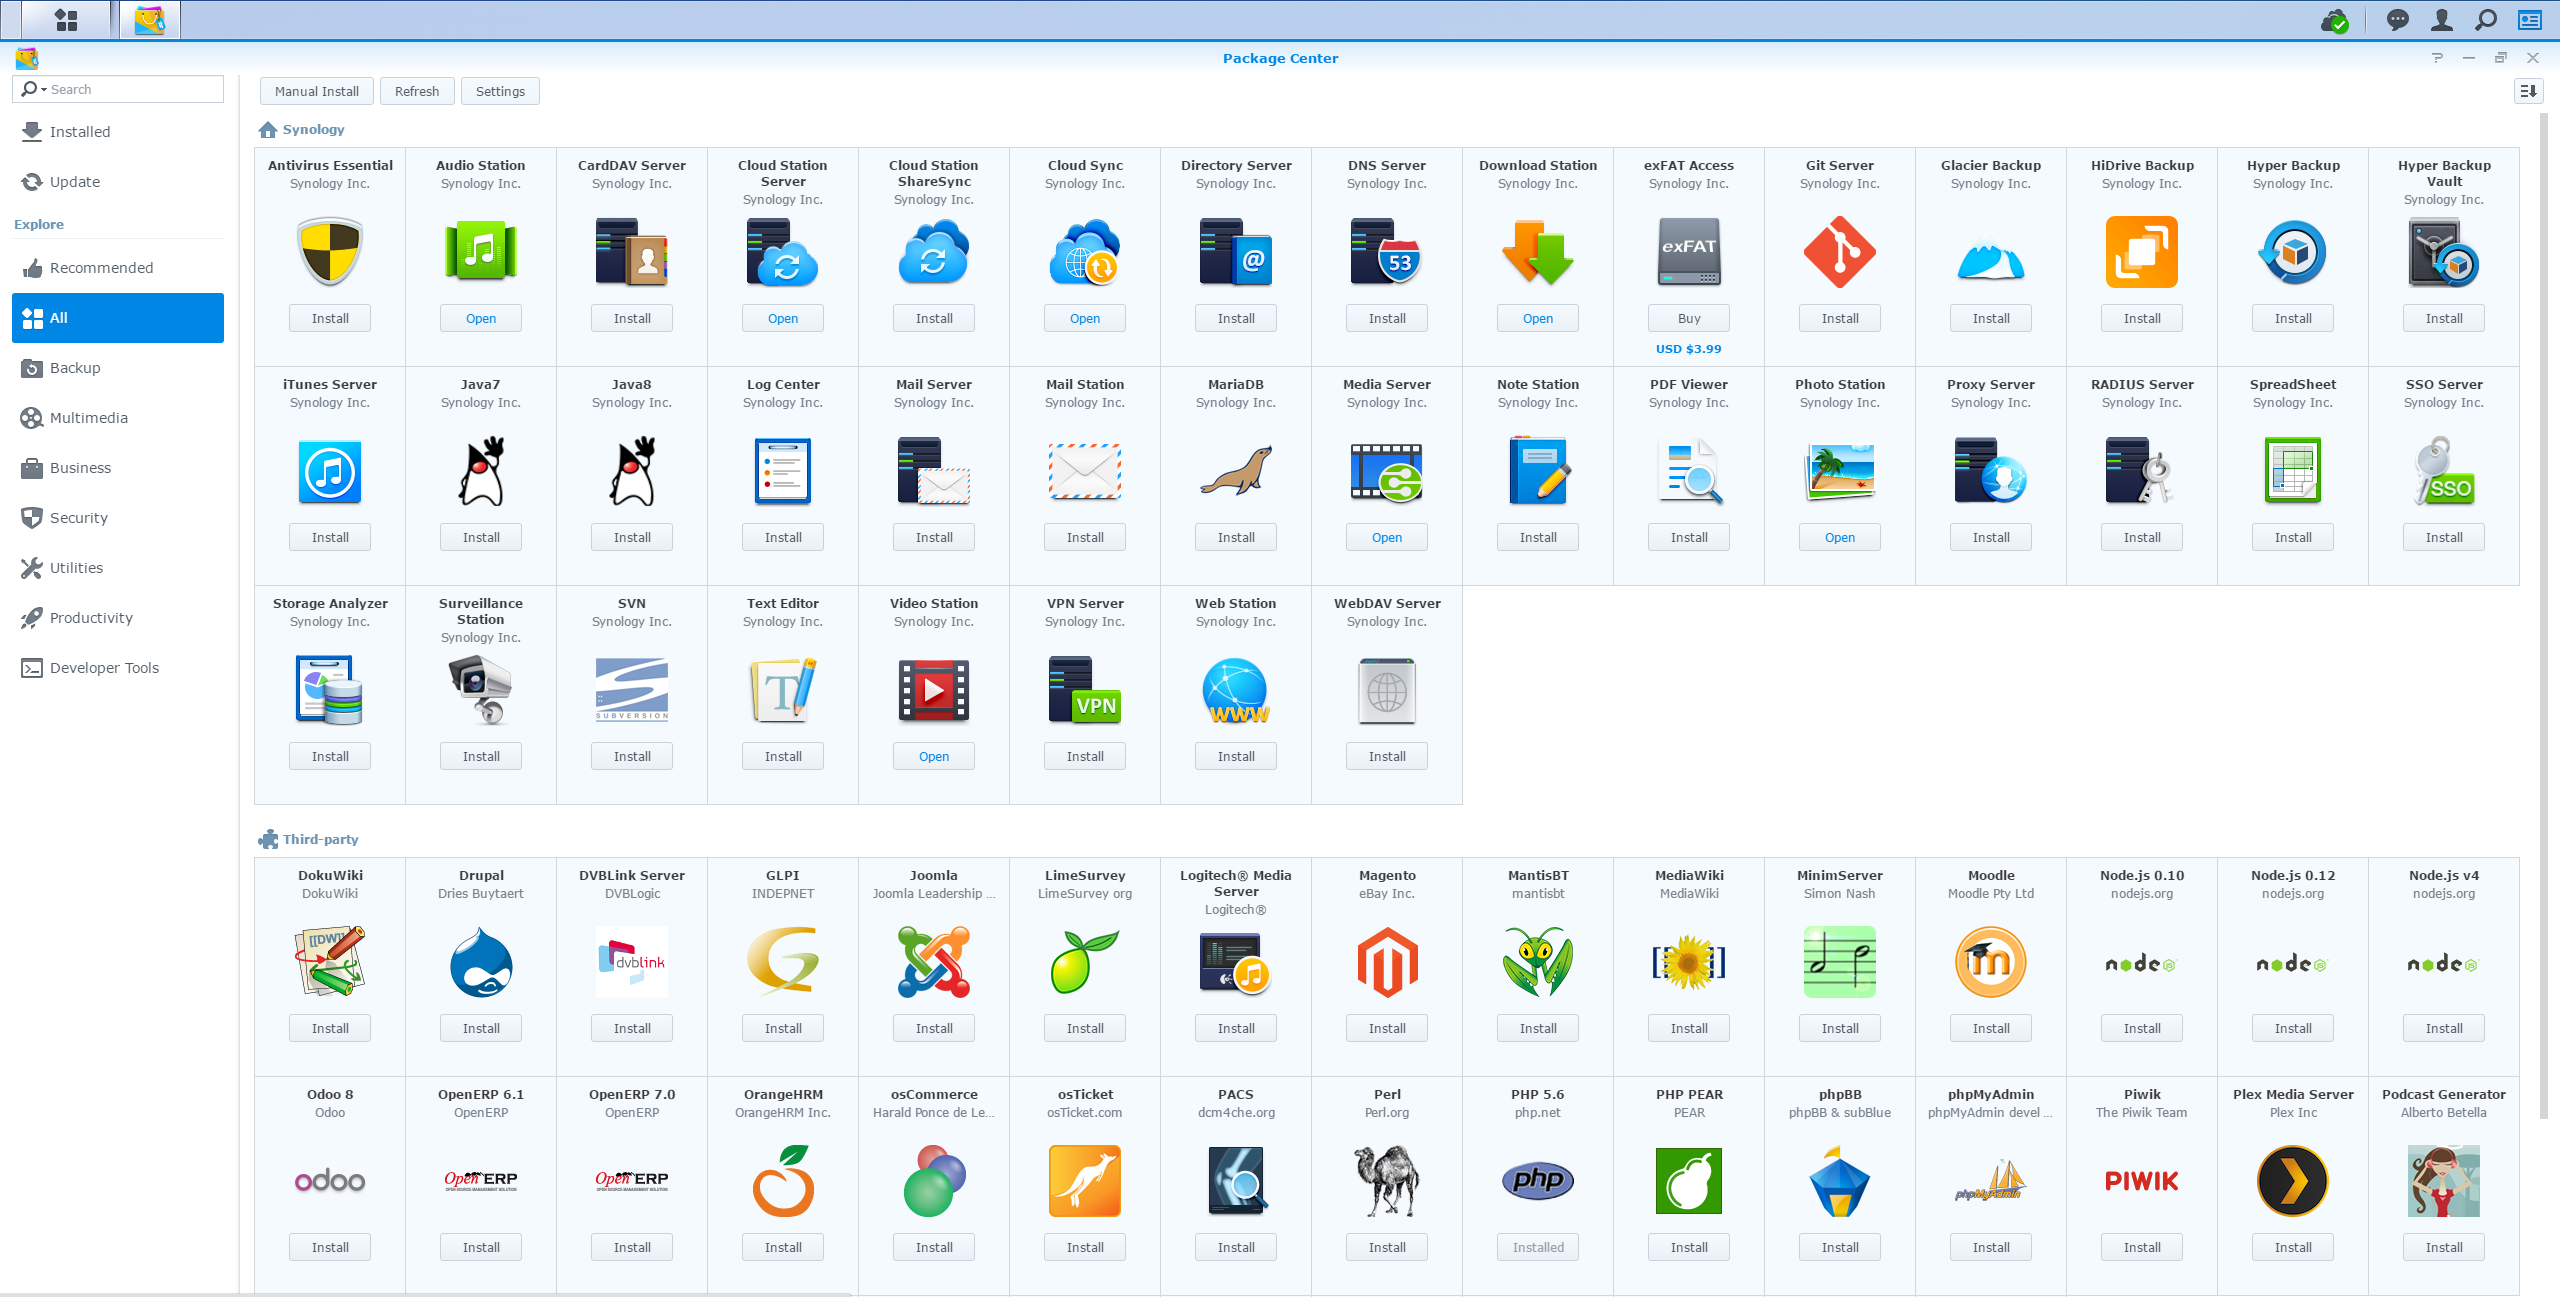The width and height of the screenshot is (2560, 1297).
Task: Click the Video Station icon
Action: [x=934, y=690]
